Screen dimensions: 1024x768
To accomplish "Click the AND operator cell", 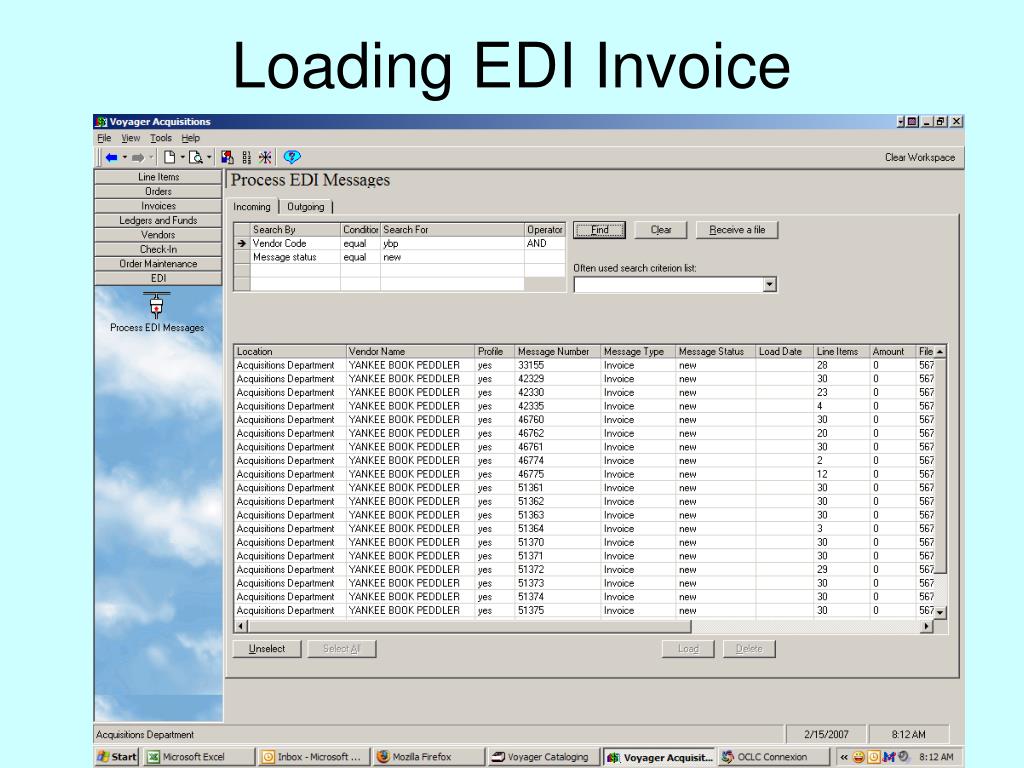I will [545, 244].
